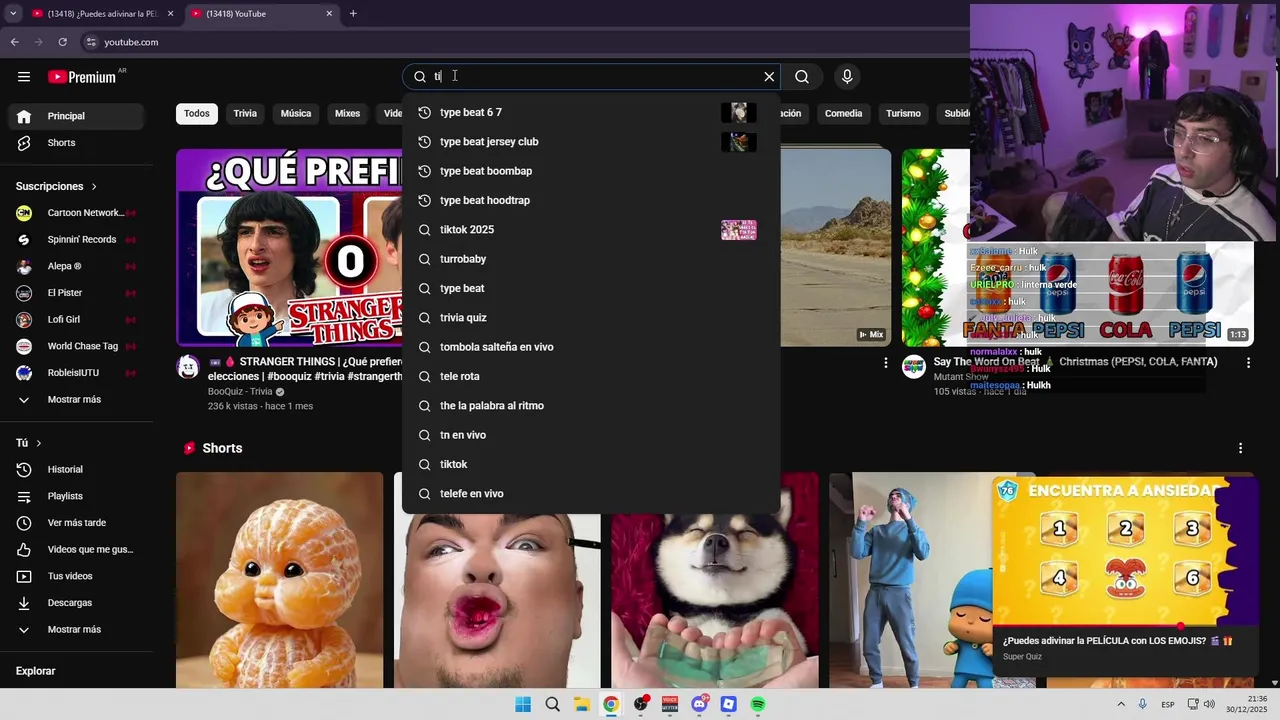Open Videos que me gustan liked list

pyautogui.click(x=76, y=550)
